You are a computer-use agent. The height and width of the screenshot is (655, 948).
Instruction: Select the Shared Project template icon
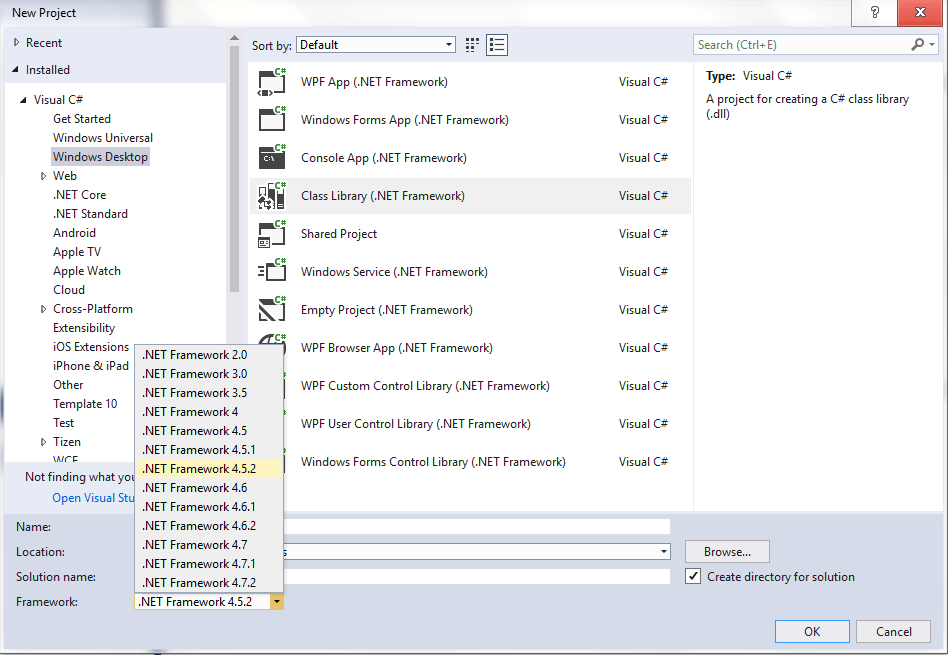[x=273, y=233]
